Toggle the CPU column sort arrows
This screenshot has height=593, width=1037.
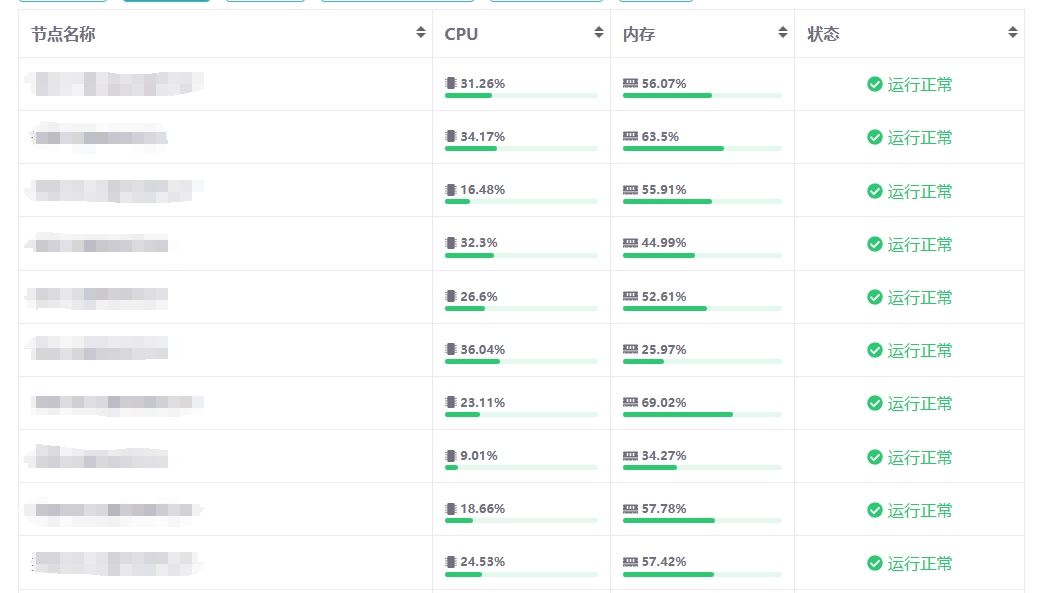598,33
